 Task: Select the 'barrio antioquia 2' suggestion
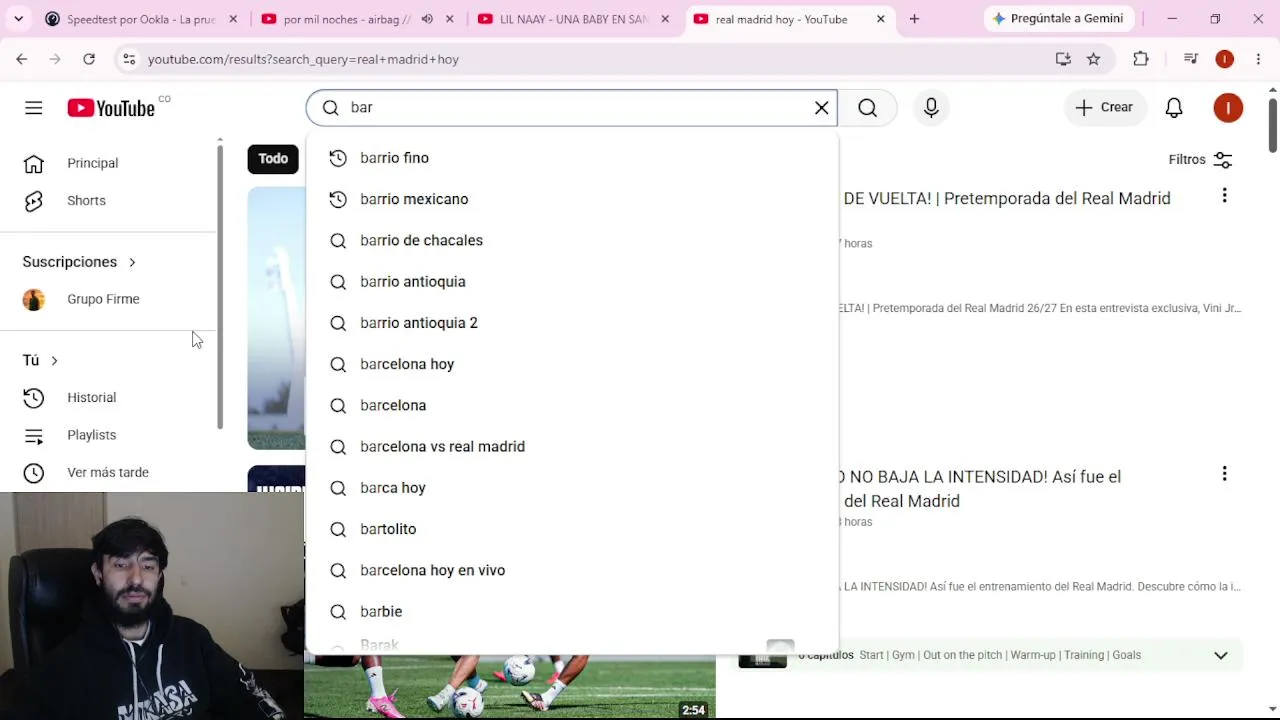tap(572, 323)
